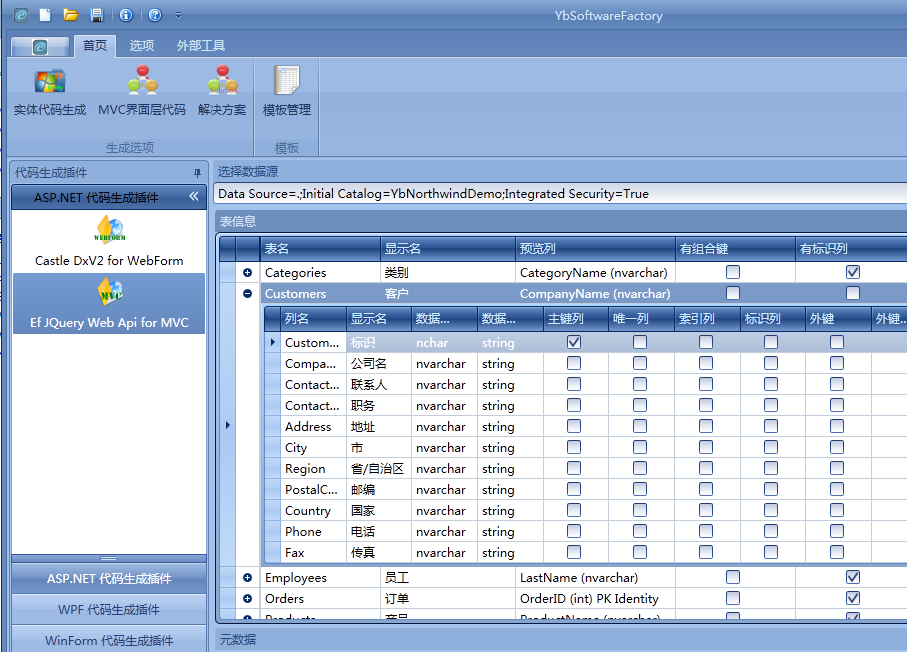Click the row indicator arrow for Custom... row
The height and width of the screenshot is (652, 907).
coord(272,342)
